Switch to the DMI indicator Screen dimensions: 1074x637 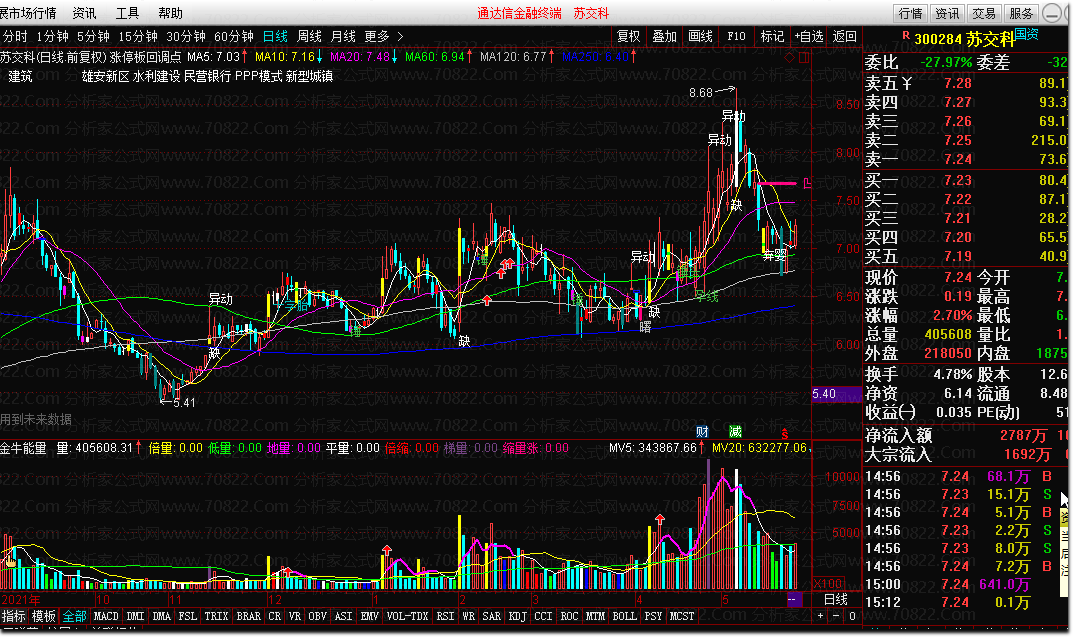[x=136, y=616]
